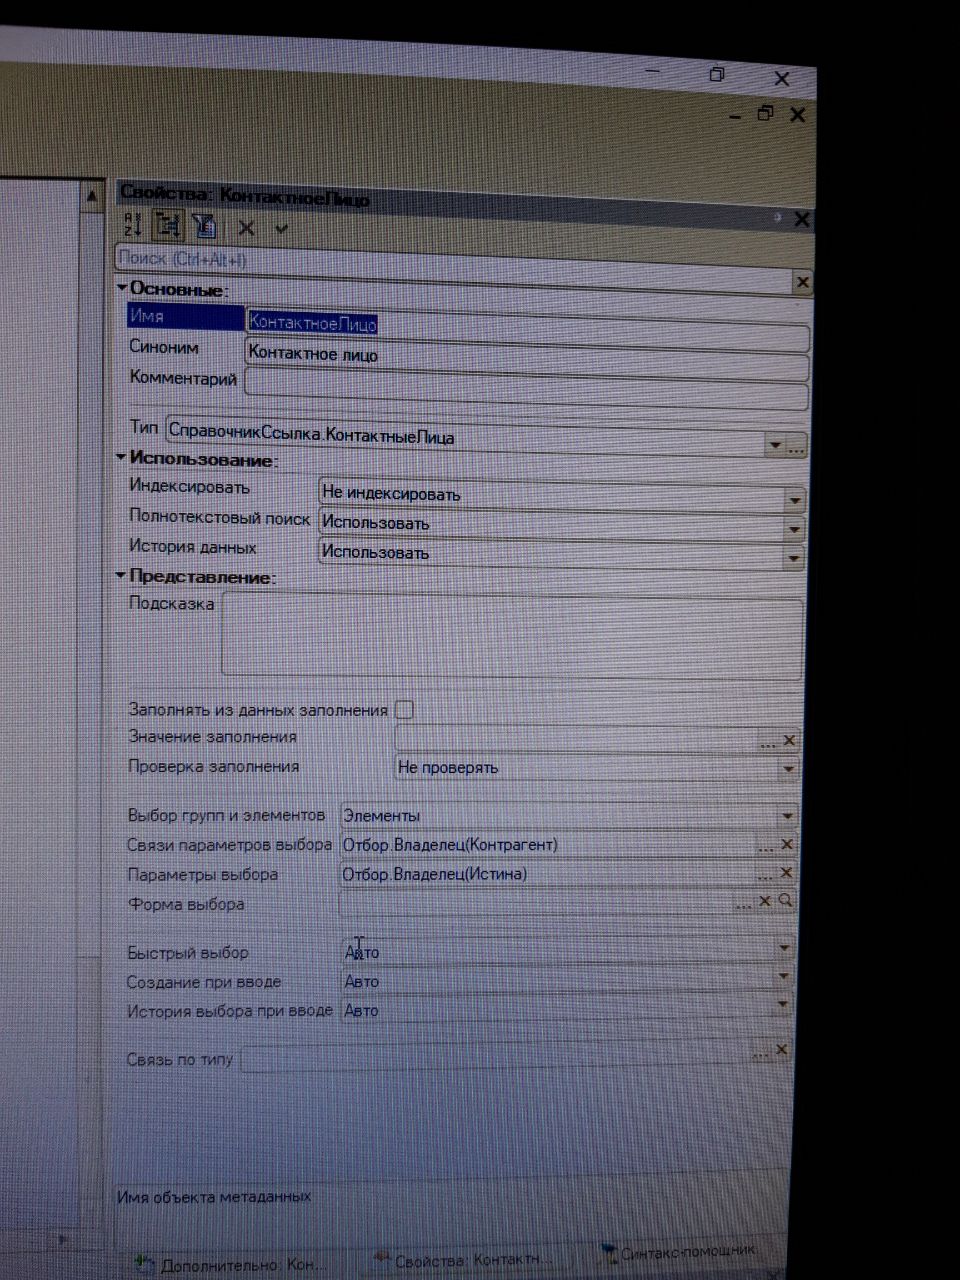Screen dimensions: 960x1280
Task: Close the Свойства panel
Action: click(x=801, y=219)
